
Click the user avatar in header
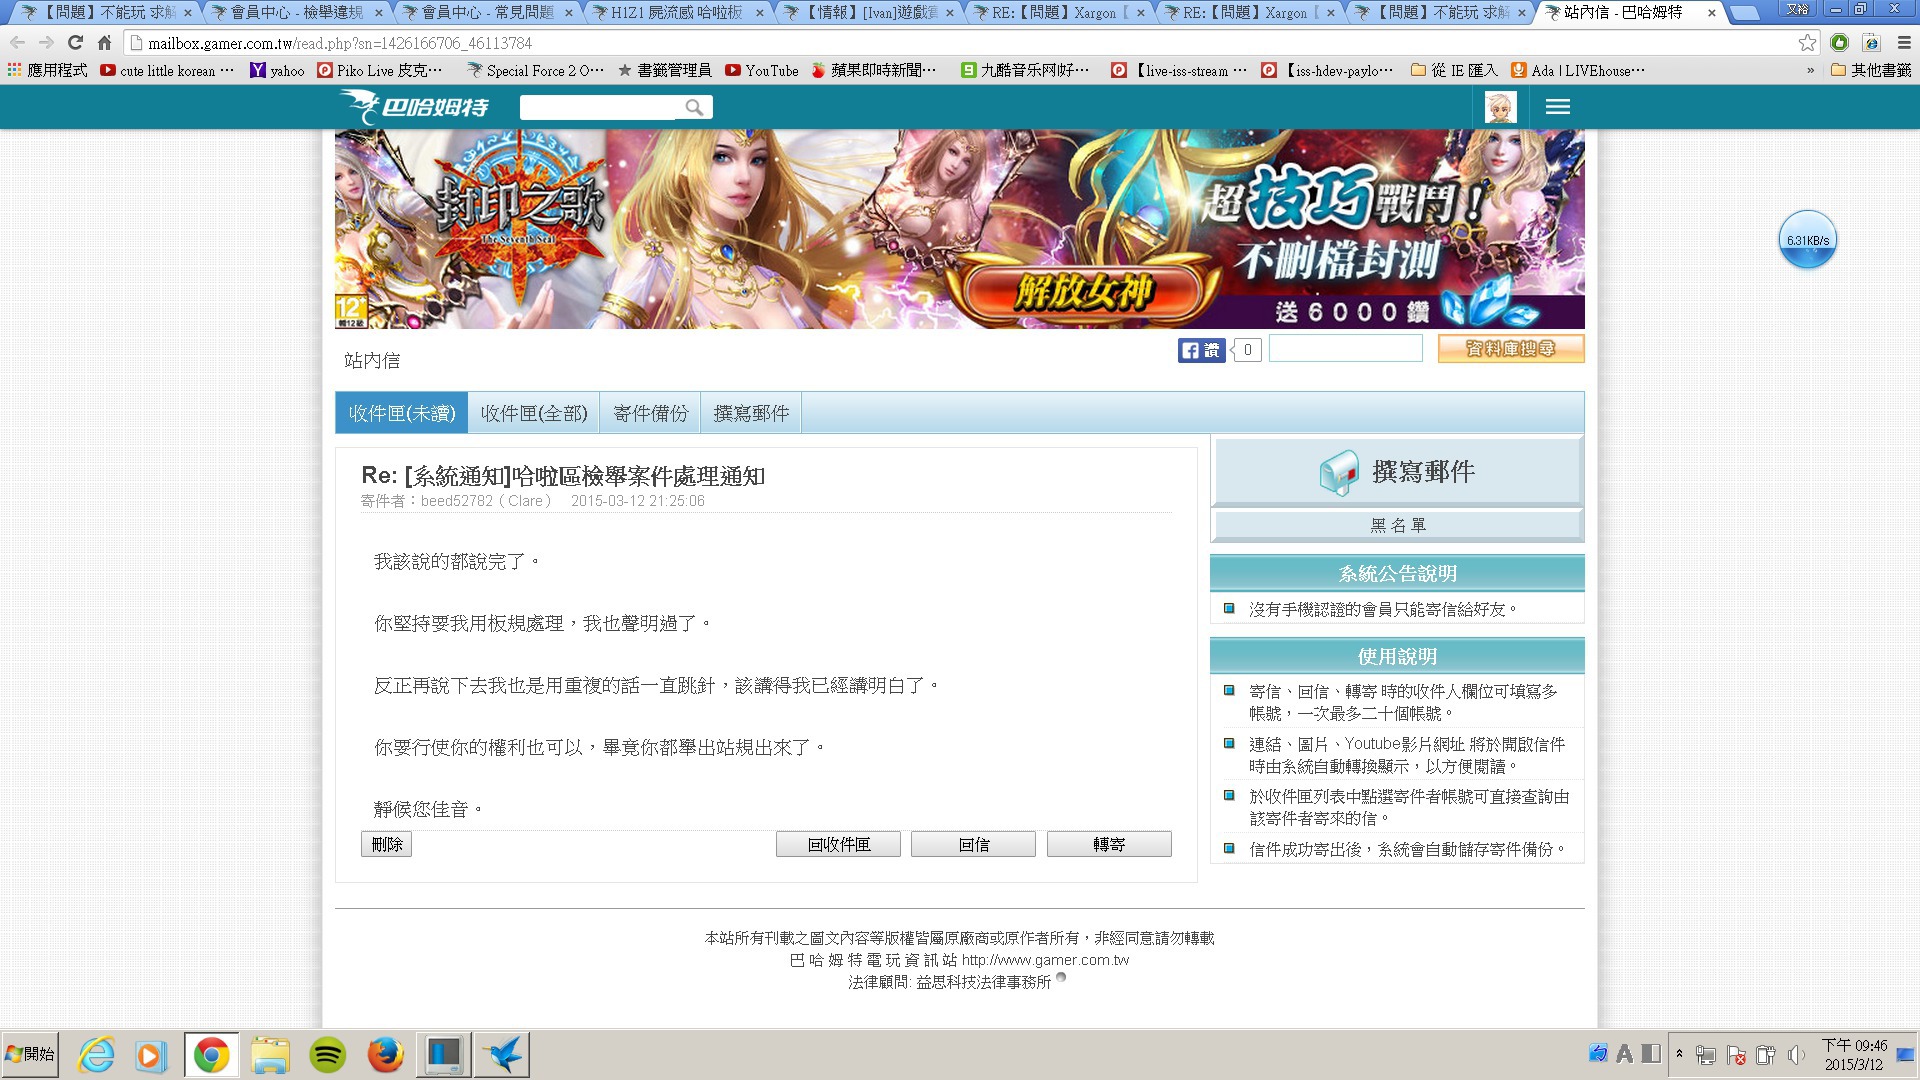1500,107
